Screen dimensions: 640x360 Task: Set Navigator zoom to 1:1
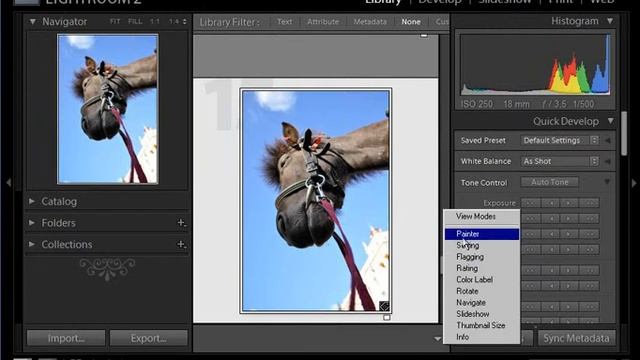155,22
